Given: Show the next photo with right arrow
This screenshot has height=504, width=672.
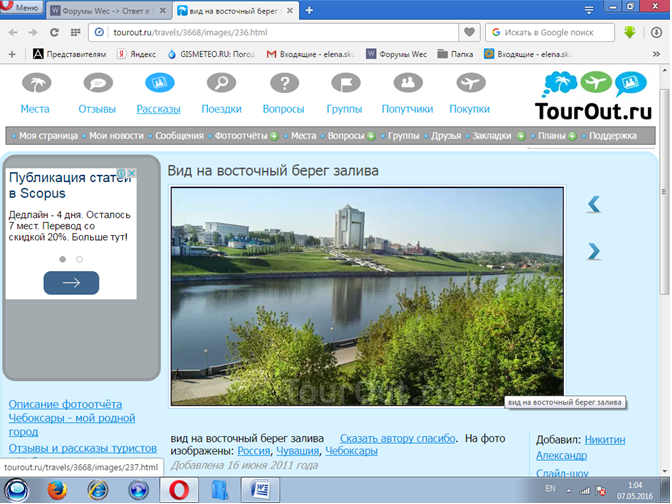Looking at the screenshot, I should click(594, 252).
